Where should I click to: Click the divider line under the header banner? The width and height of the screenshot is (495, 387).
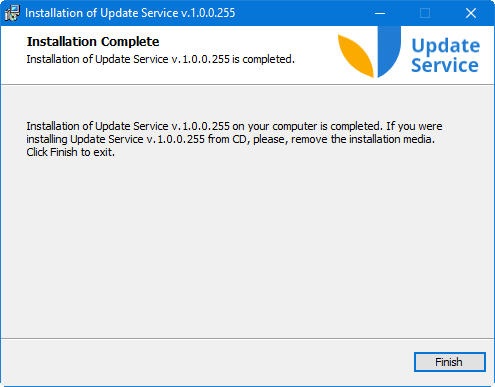coord(247,85)
